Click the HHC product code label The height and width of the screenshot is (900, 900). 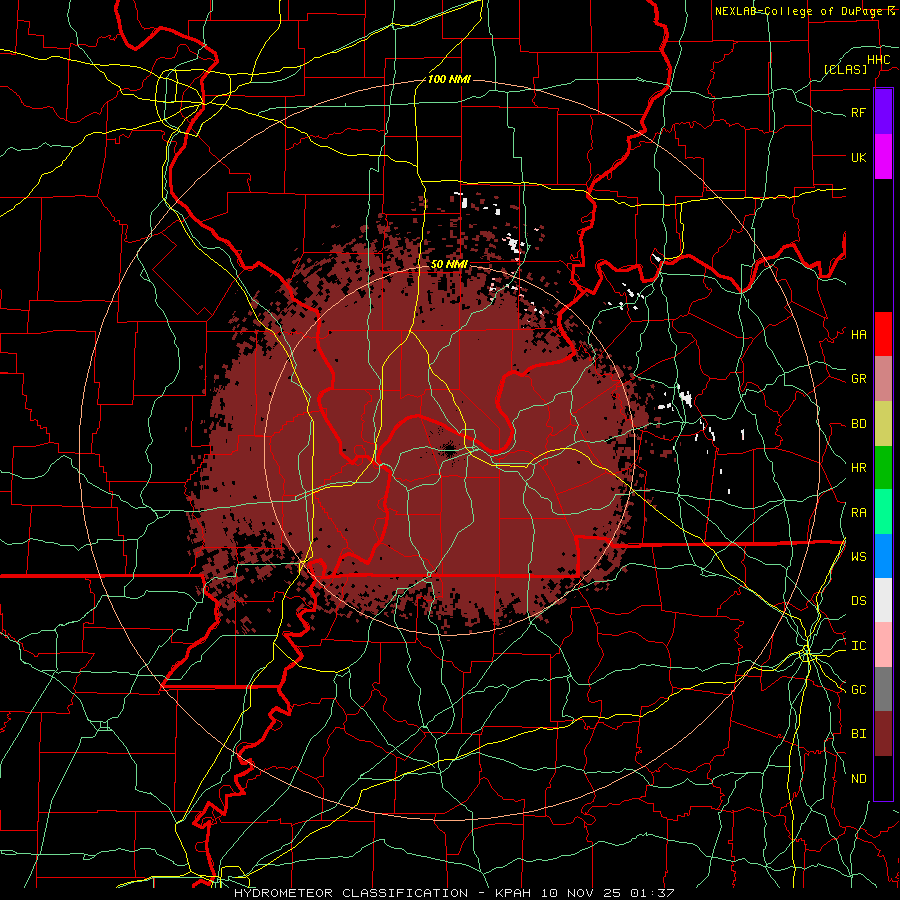click(878, 60)
